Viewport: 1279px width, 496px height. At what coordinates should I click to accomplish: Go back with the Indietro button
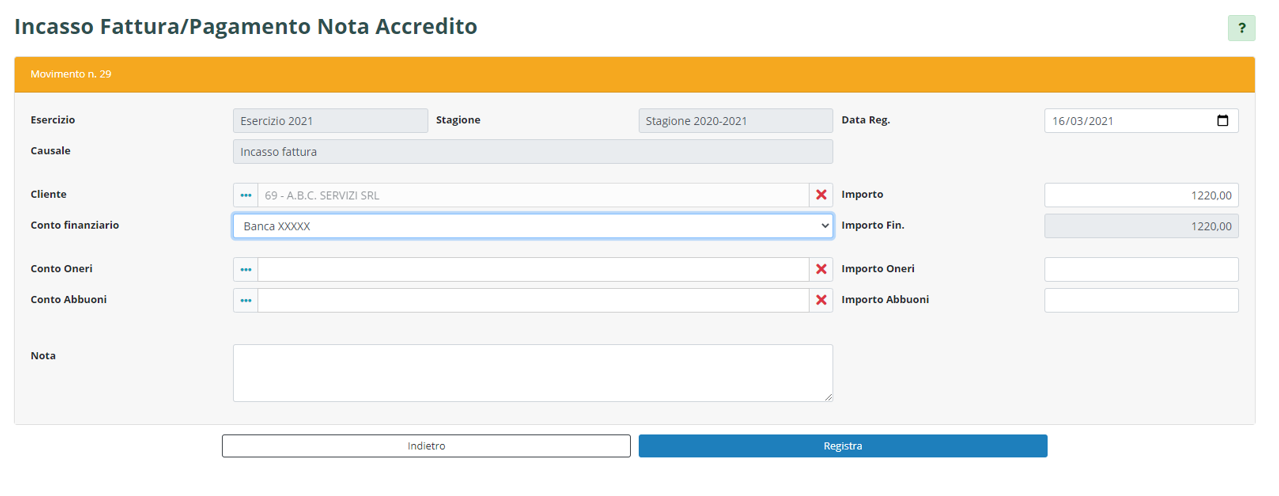426,446
